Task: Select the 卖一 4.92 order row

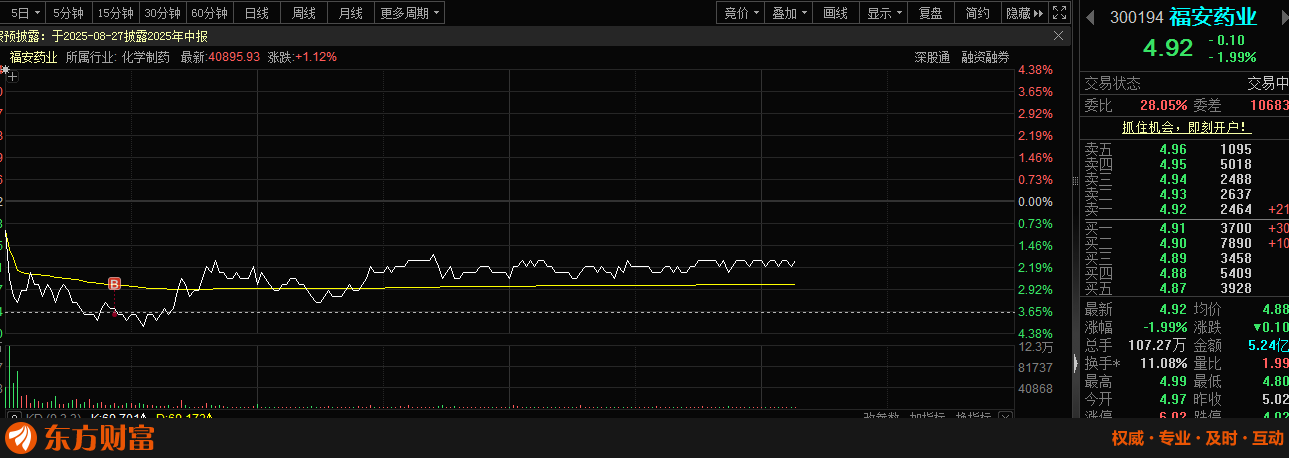Action: tap(1186, 209)
